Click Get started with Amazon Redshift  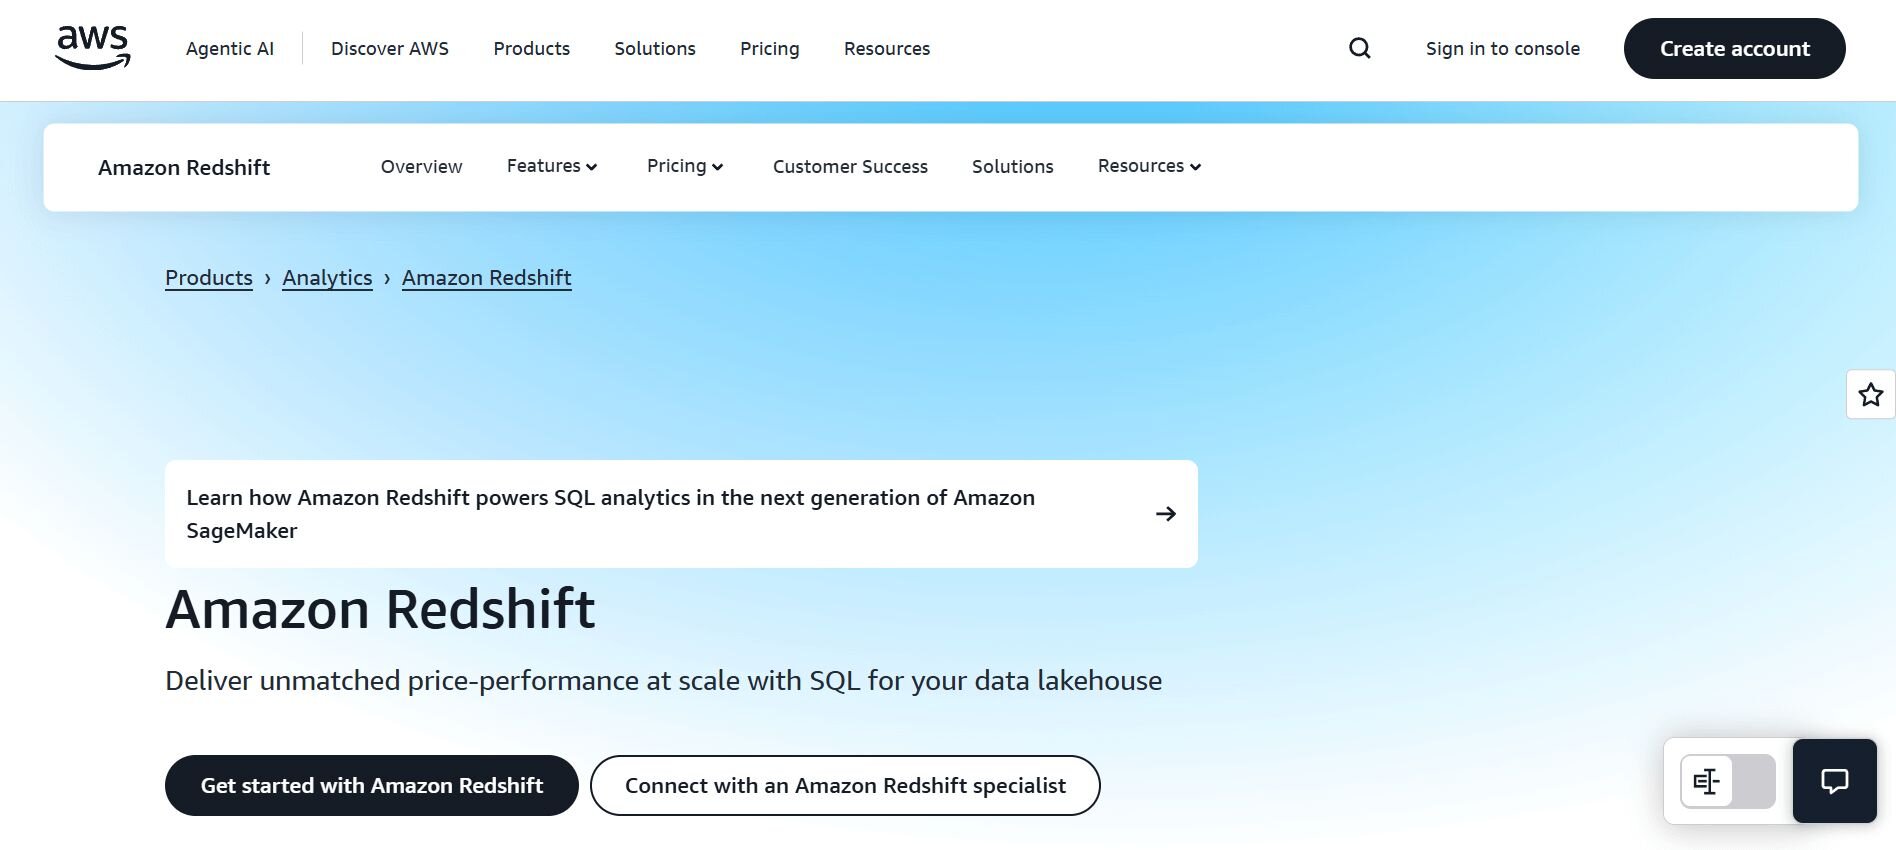(371, 786)
